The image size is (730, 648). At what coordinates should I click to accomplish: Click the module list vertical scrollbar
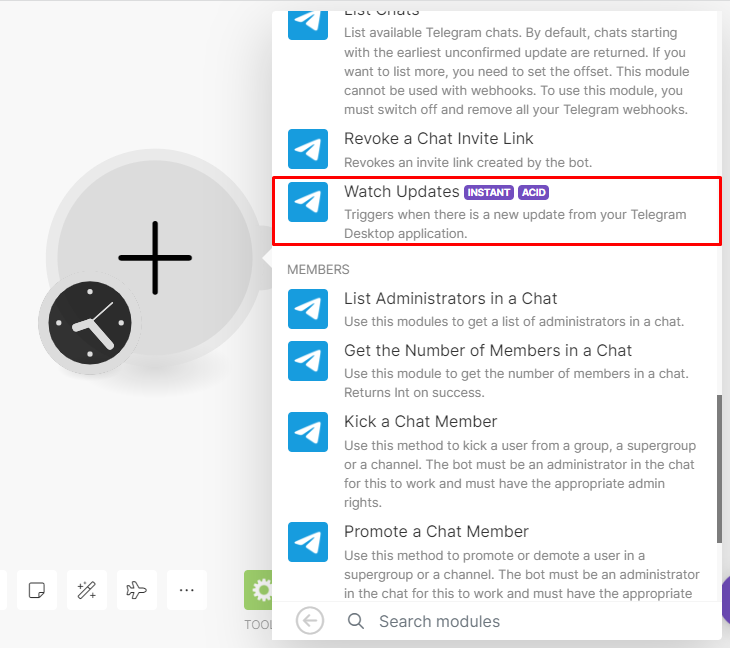[x=719, y=469]
